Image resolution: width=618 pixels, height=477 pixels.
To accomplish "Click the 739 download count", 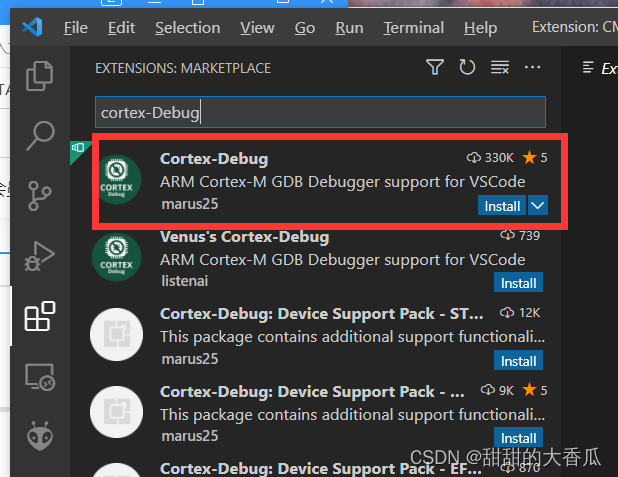I will click(x=520, y=235).
